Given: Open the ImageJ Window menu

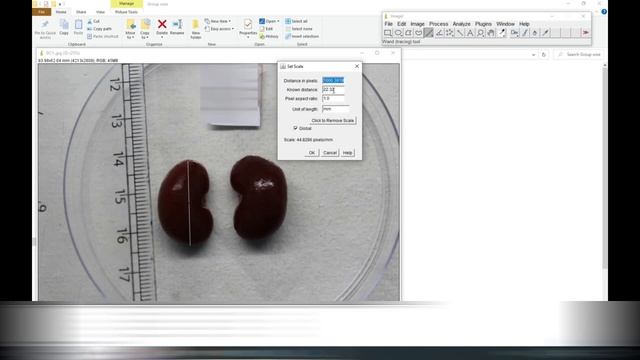Looking at the screenshot, I should (x=505, y=24).
